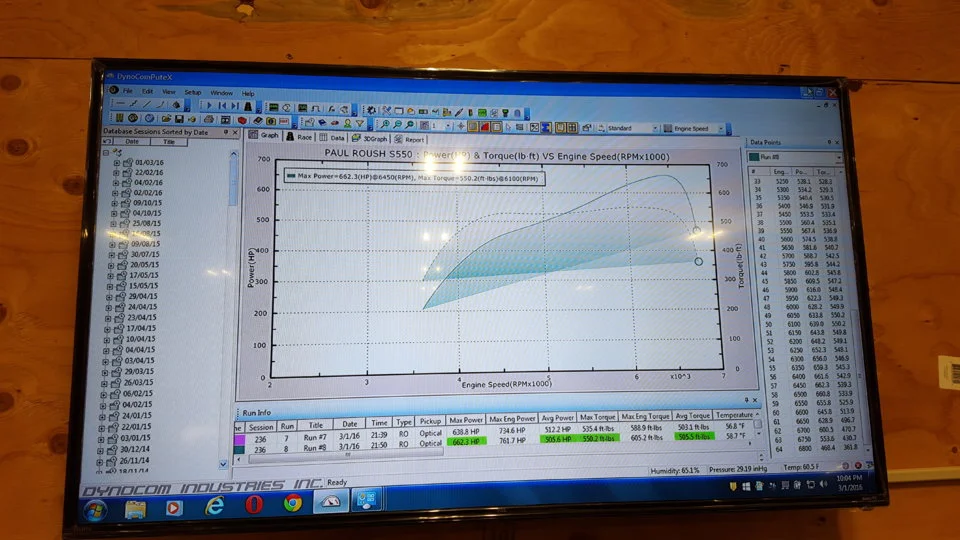Click the Avg Torque column header
Viewport: 960px width, 540px height.
(692, 416)
